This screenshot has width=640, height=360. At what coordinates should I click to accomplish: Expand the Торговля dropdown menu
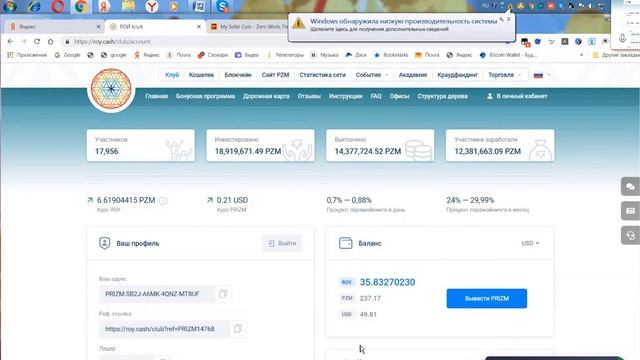pyautogui.click(x=504, y=75)
